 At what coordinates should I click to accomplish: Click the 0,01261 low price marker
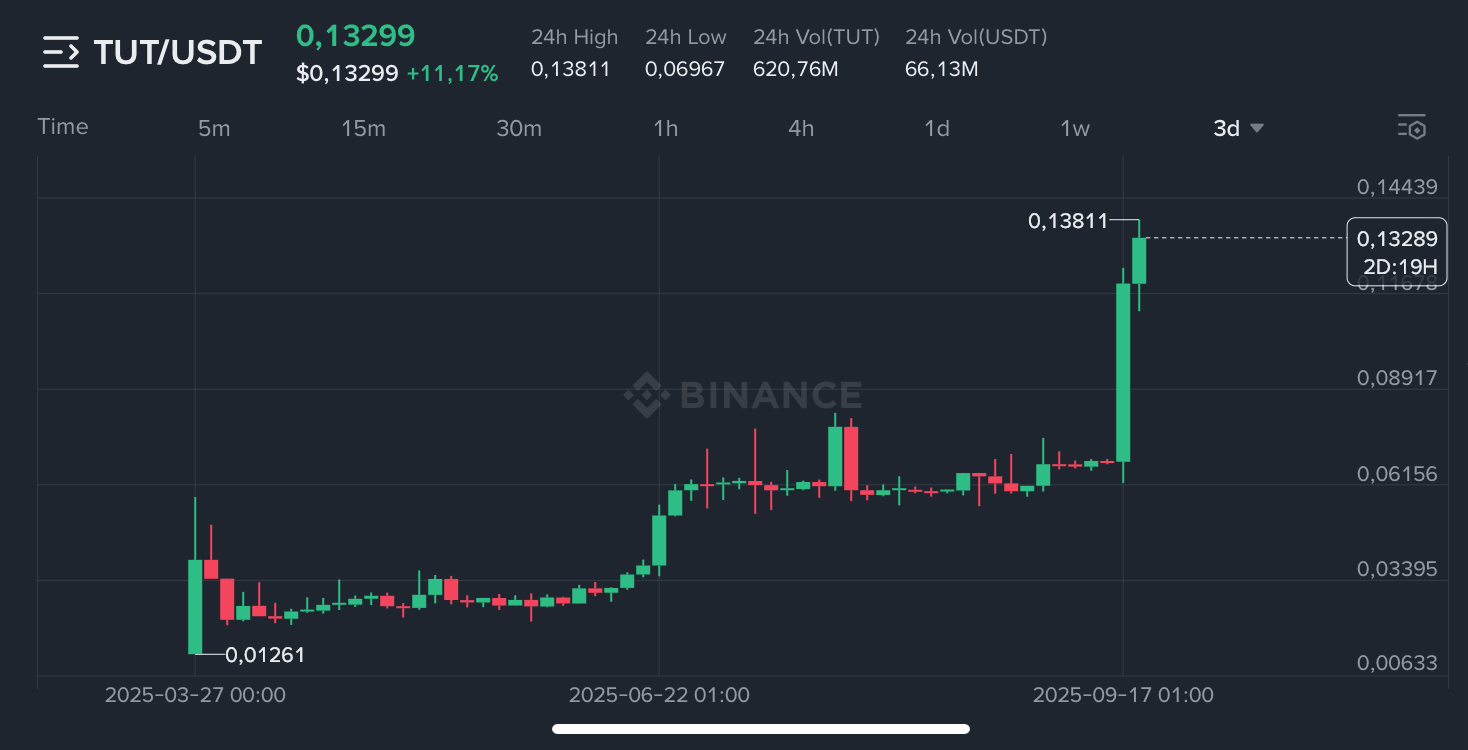(265, 655)
